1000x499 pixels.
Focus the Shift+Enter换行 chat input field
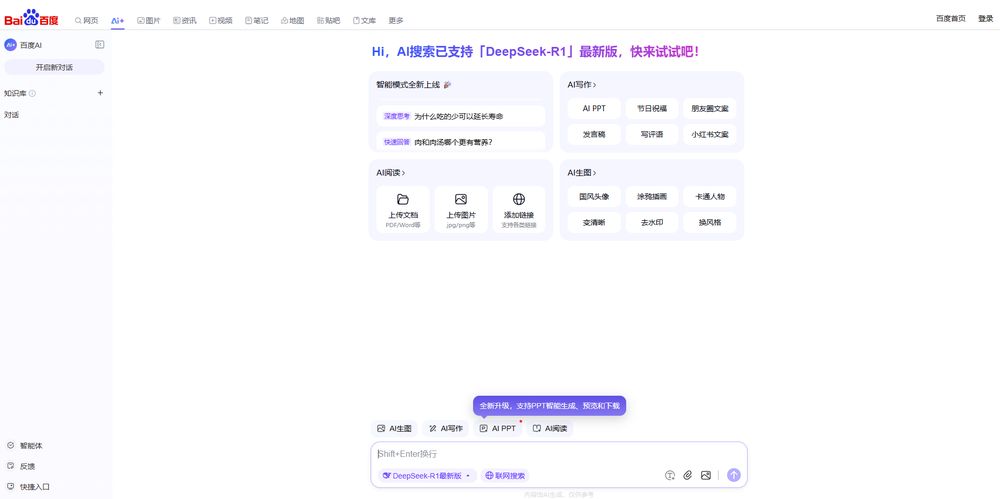pyautogui.click(x=559, y=454)
